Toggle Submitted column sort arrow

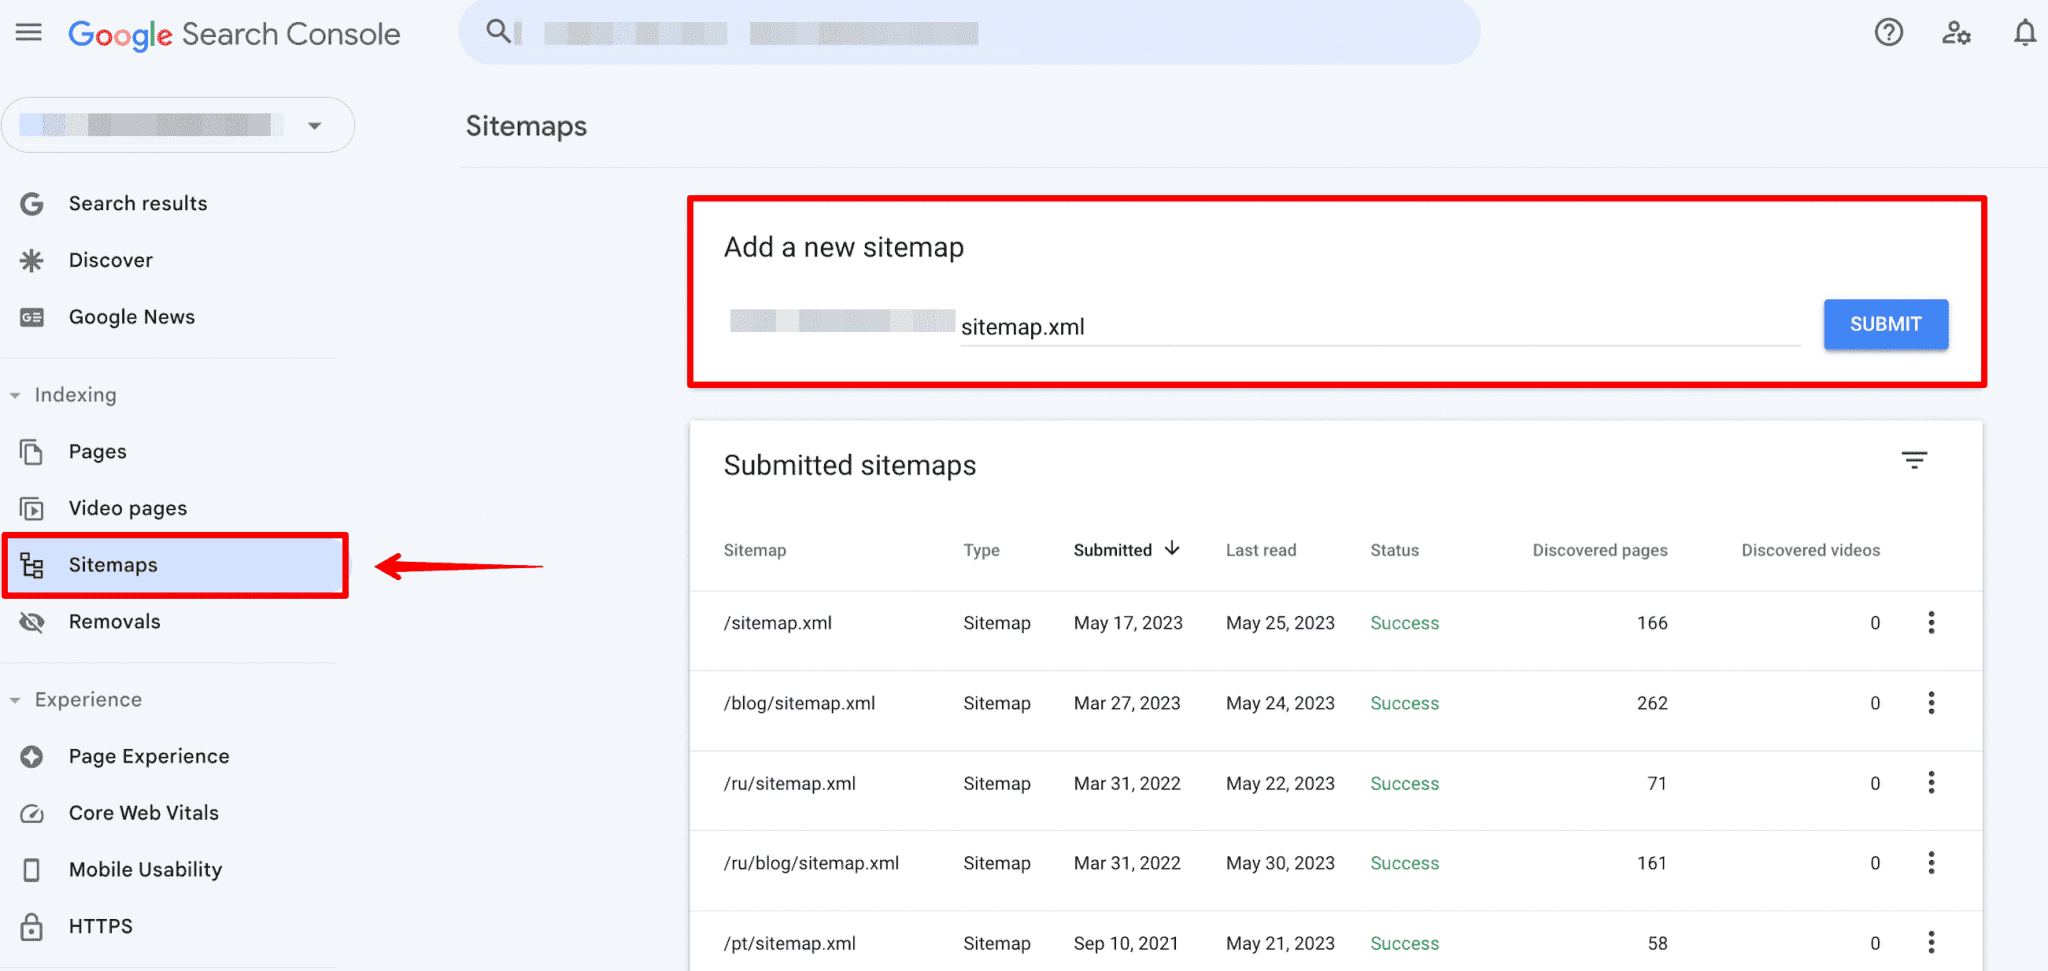coord(1173,549)
